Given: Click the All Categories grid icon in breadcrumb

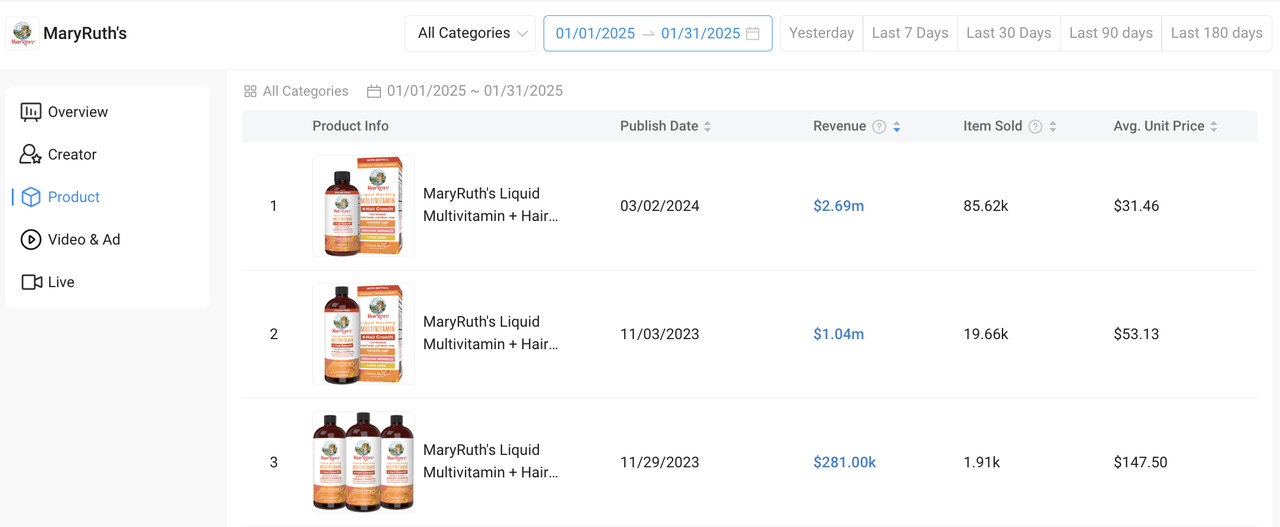Looking at the screenshot, I should click(x=250, y=91).
